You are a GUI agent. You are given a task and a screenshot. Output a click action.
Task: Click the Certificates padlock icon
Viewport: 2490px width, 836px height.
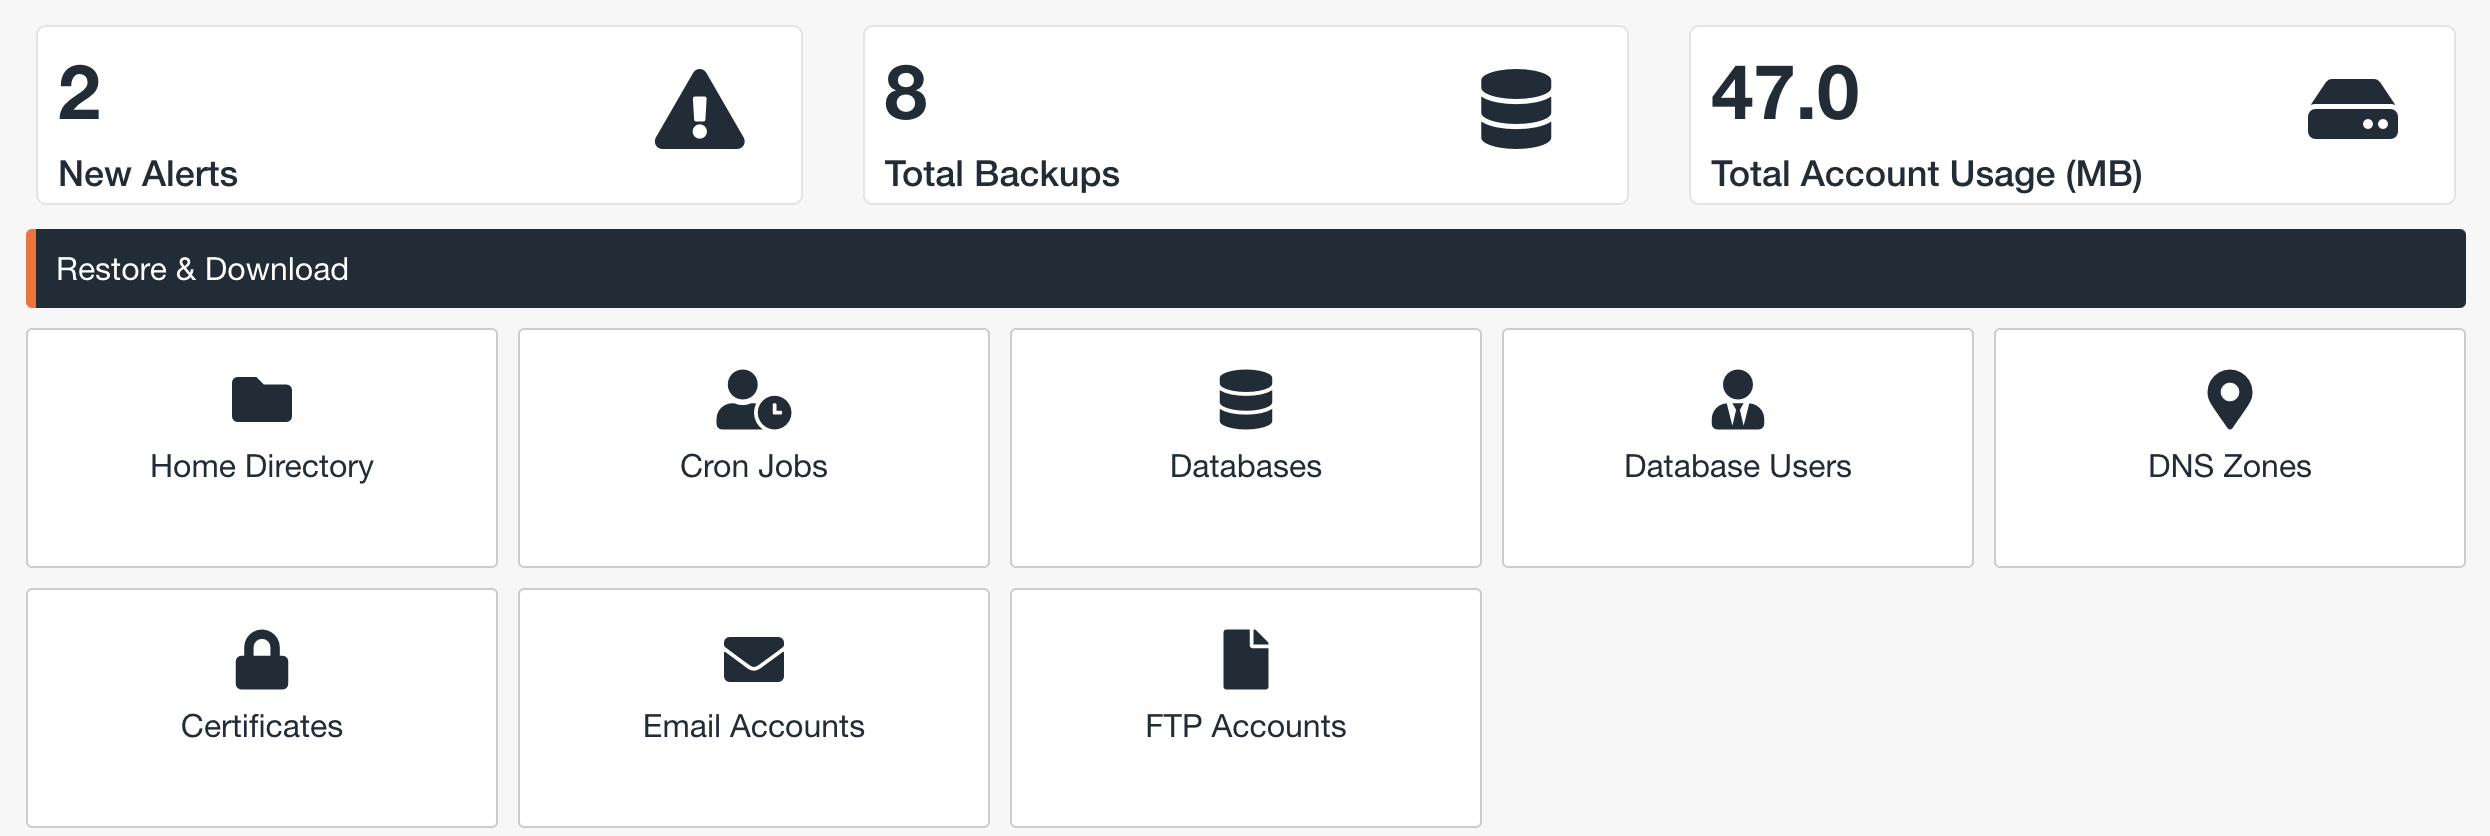pos(262,660)
